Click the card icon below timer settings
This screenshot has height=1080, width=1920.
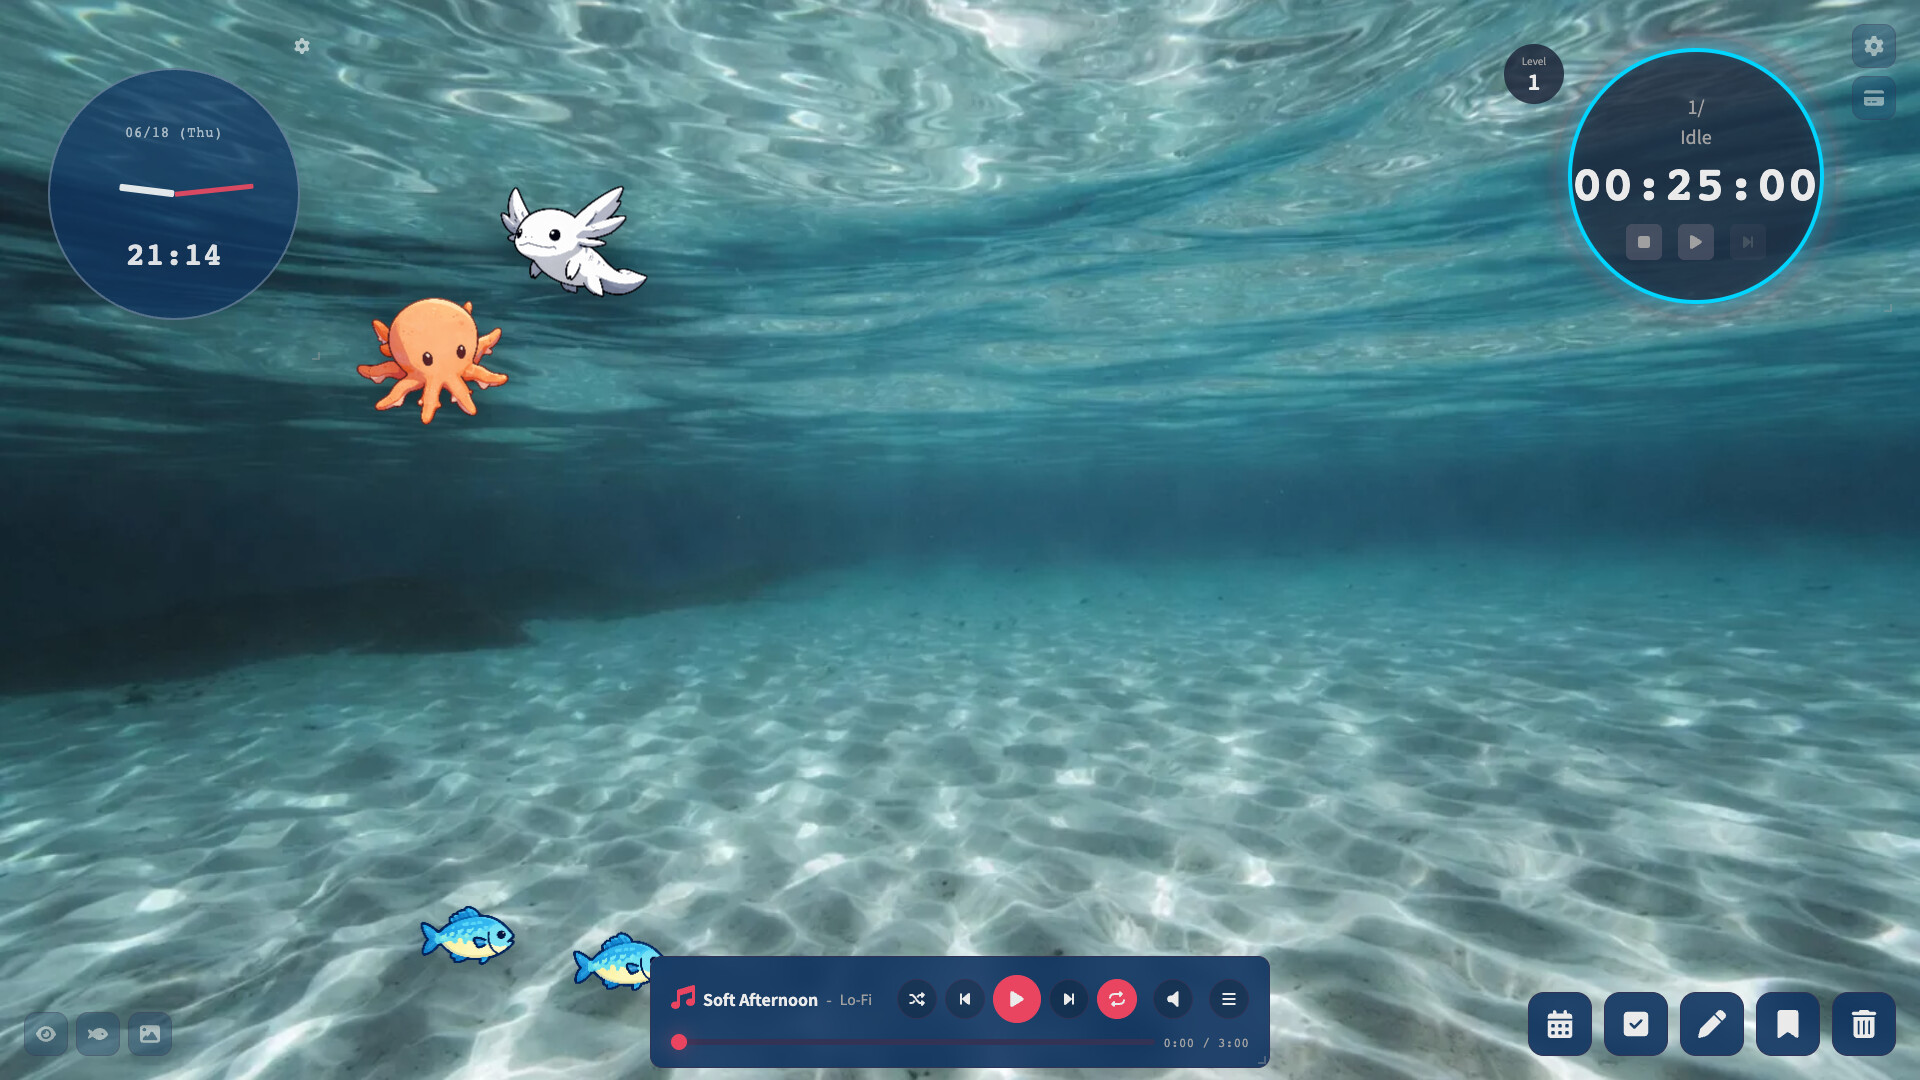pyautogui.click(x=1874, y=98)
